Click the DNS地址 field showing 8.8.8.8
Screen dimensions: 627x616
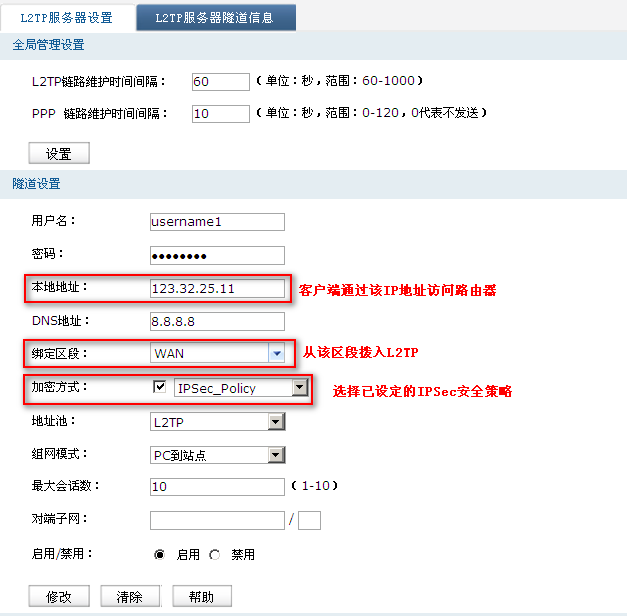pyautogui.click(x=217, y=322)
